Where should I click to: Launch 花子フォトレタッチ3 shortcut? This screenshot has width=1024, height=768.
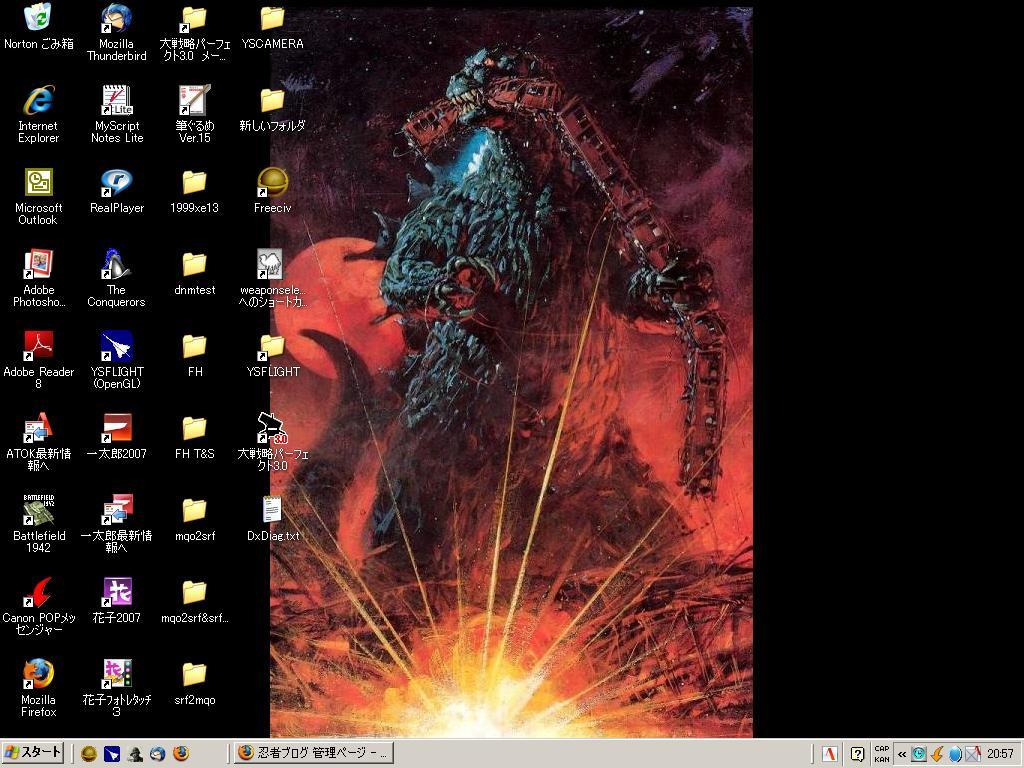(x=116, y=689)
